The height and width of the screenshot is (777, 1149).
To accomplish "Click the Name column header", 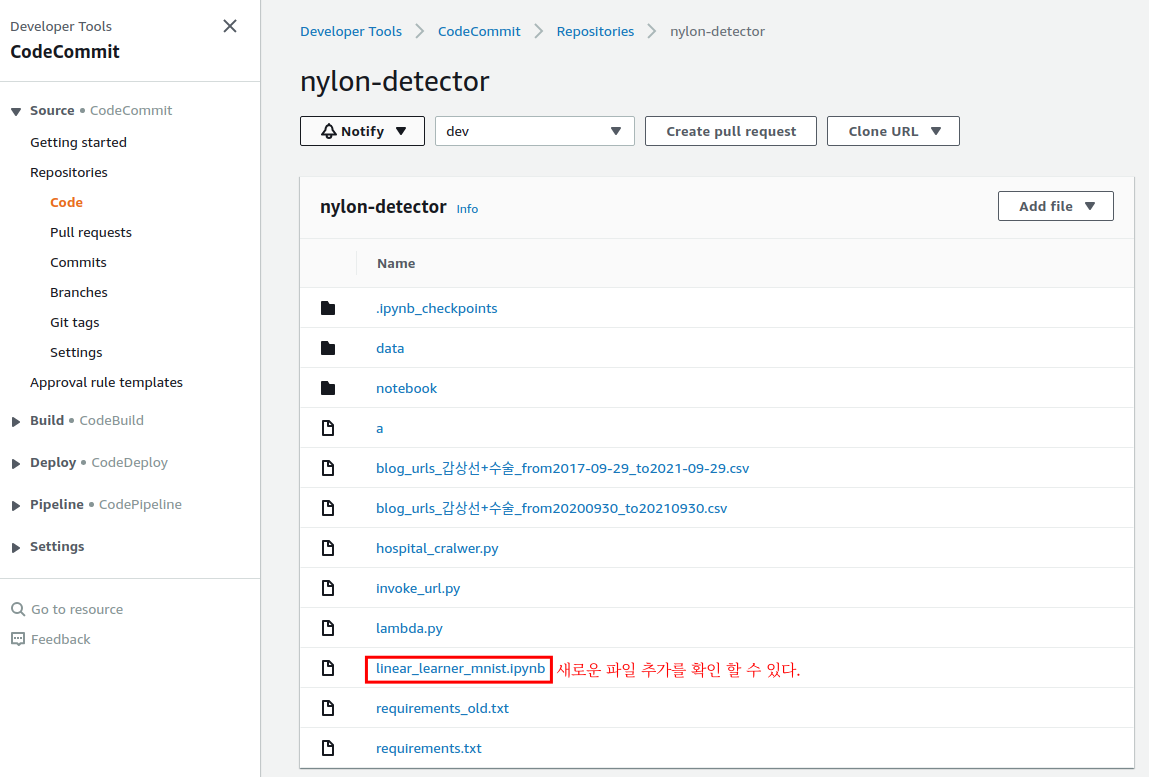I will (396, 263).
